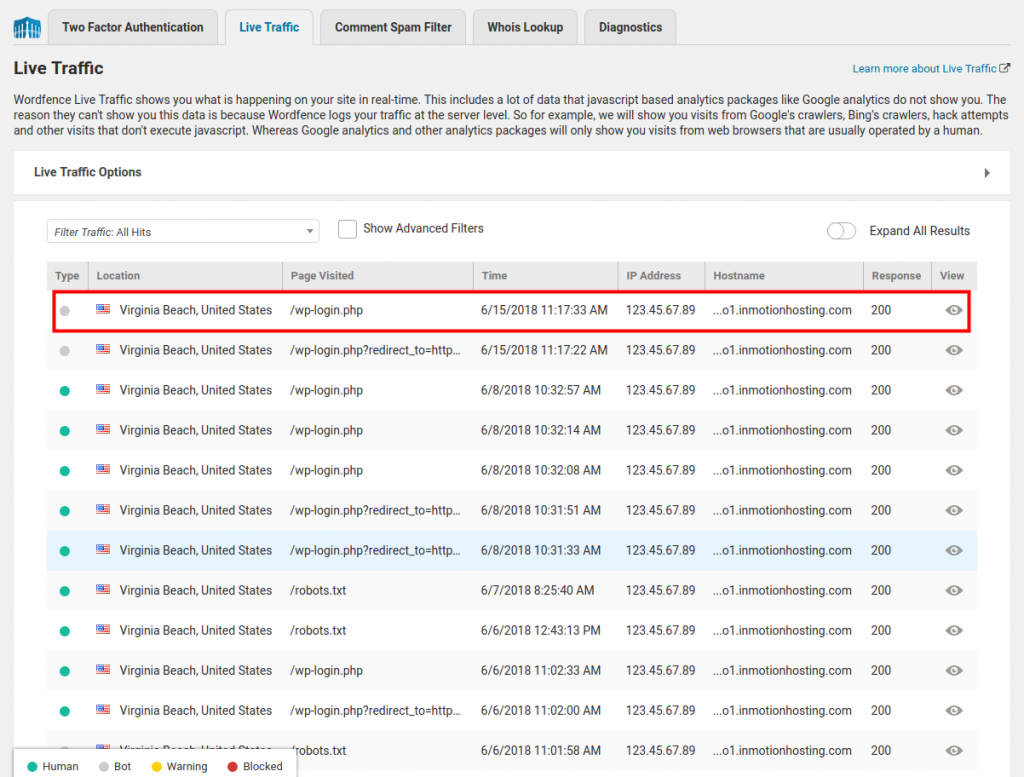Viewport: 1024px width, 777px height.
Task: Open the Whois Lookup tab
Action: [x=525, y=27]
